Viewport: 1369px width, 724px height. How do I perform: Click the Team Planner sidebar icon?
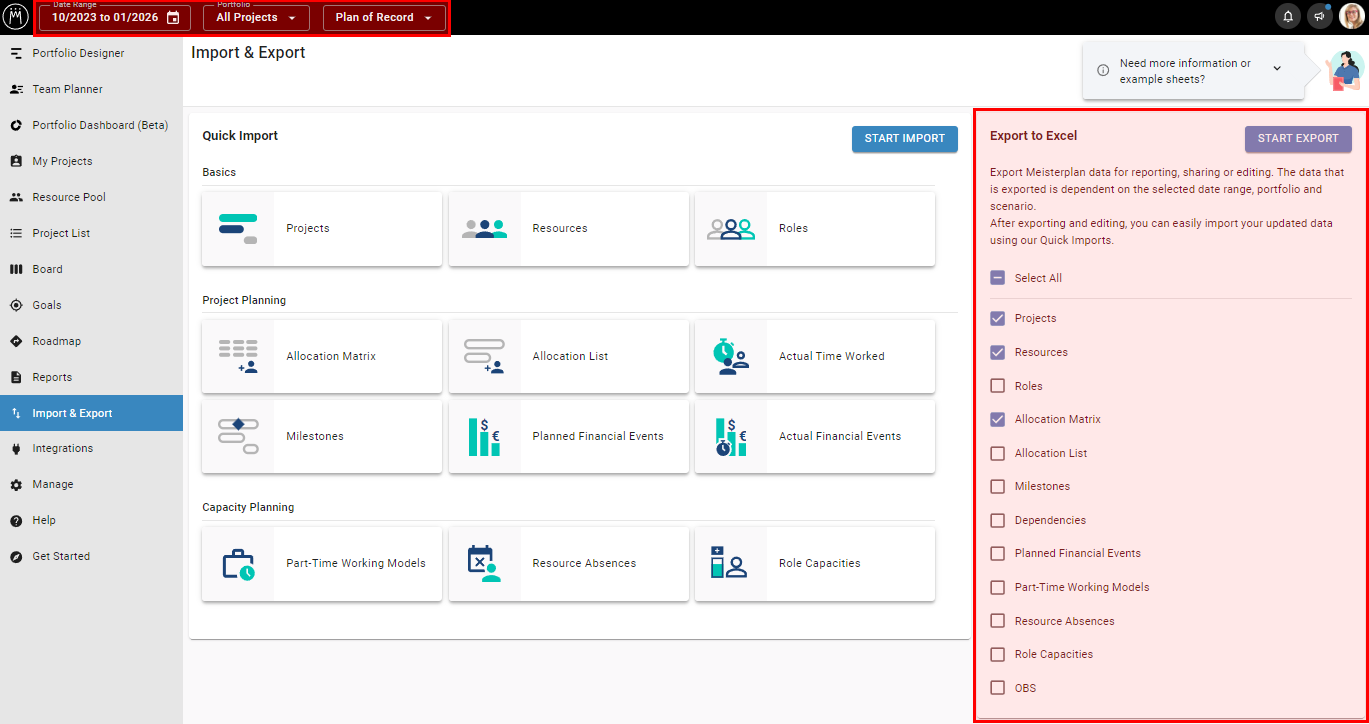(x=16, y=89)
